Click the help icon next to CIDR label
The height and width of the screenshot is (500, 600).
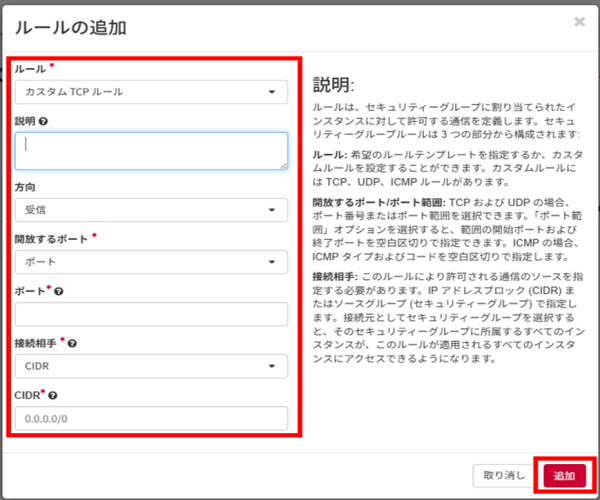point(59,396)
